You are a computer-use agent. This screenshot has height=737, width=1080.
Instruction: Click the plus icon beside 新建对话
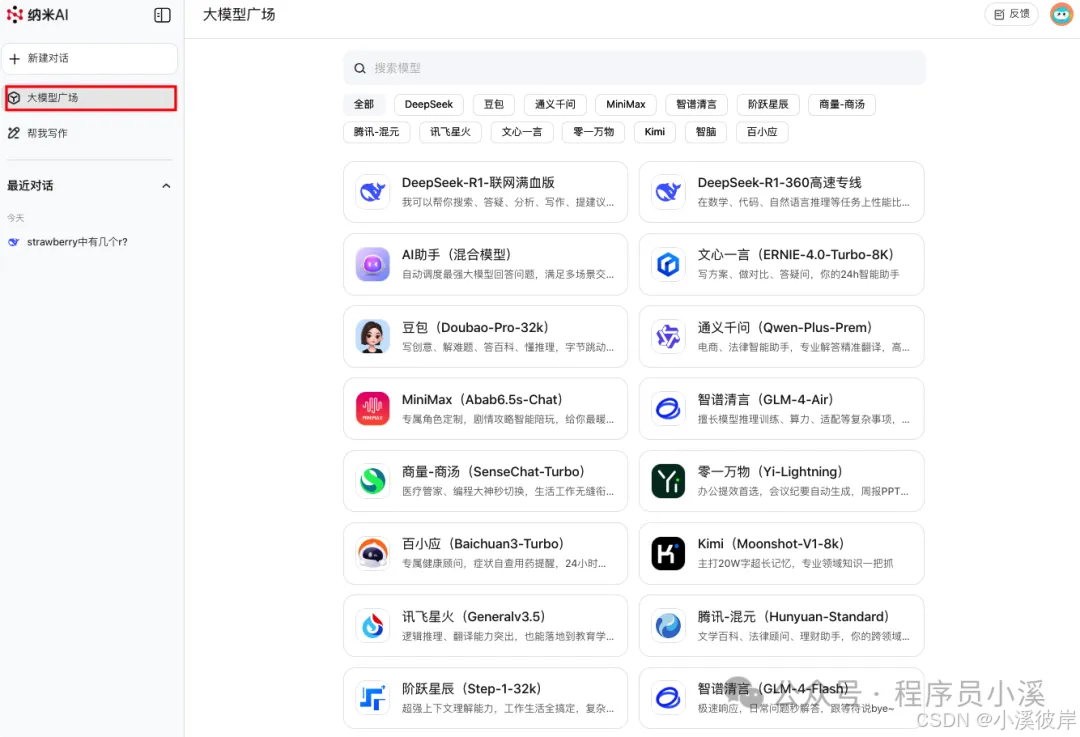pyautogui.click(x=14, y=59)
